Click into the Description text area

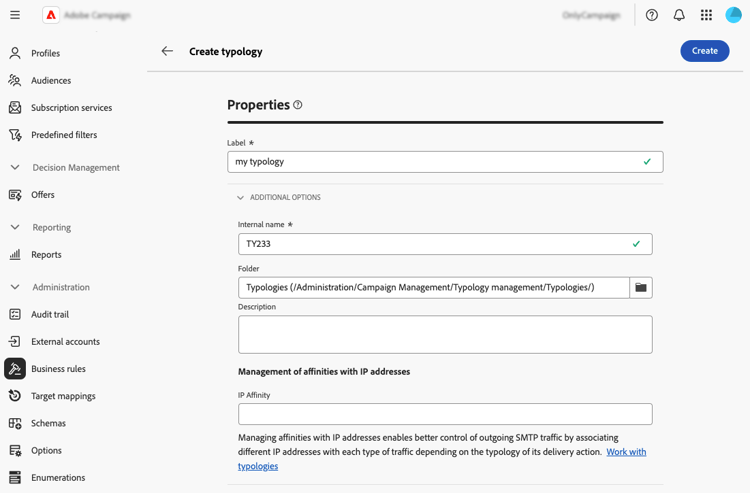pos(445,335)
